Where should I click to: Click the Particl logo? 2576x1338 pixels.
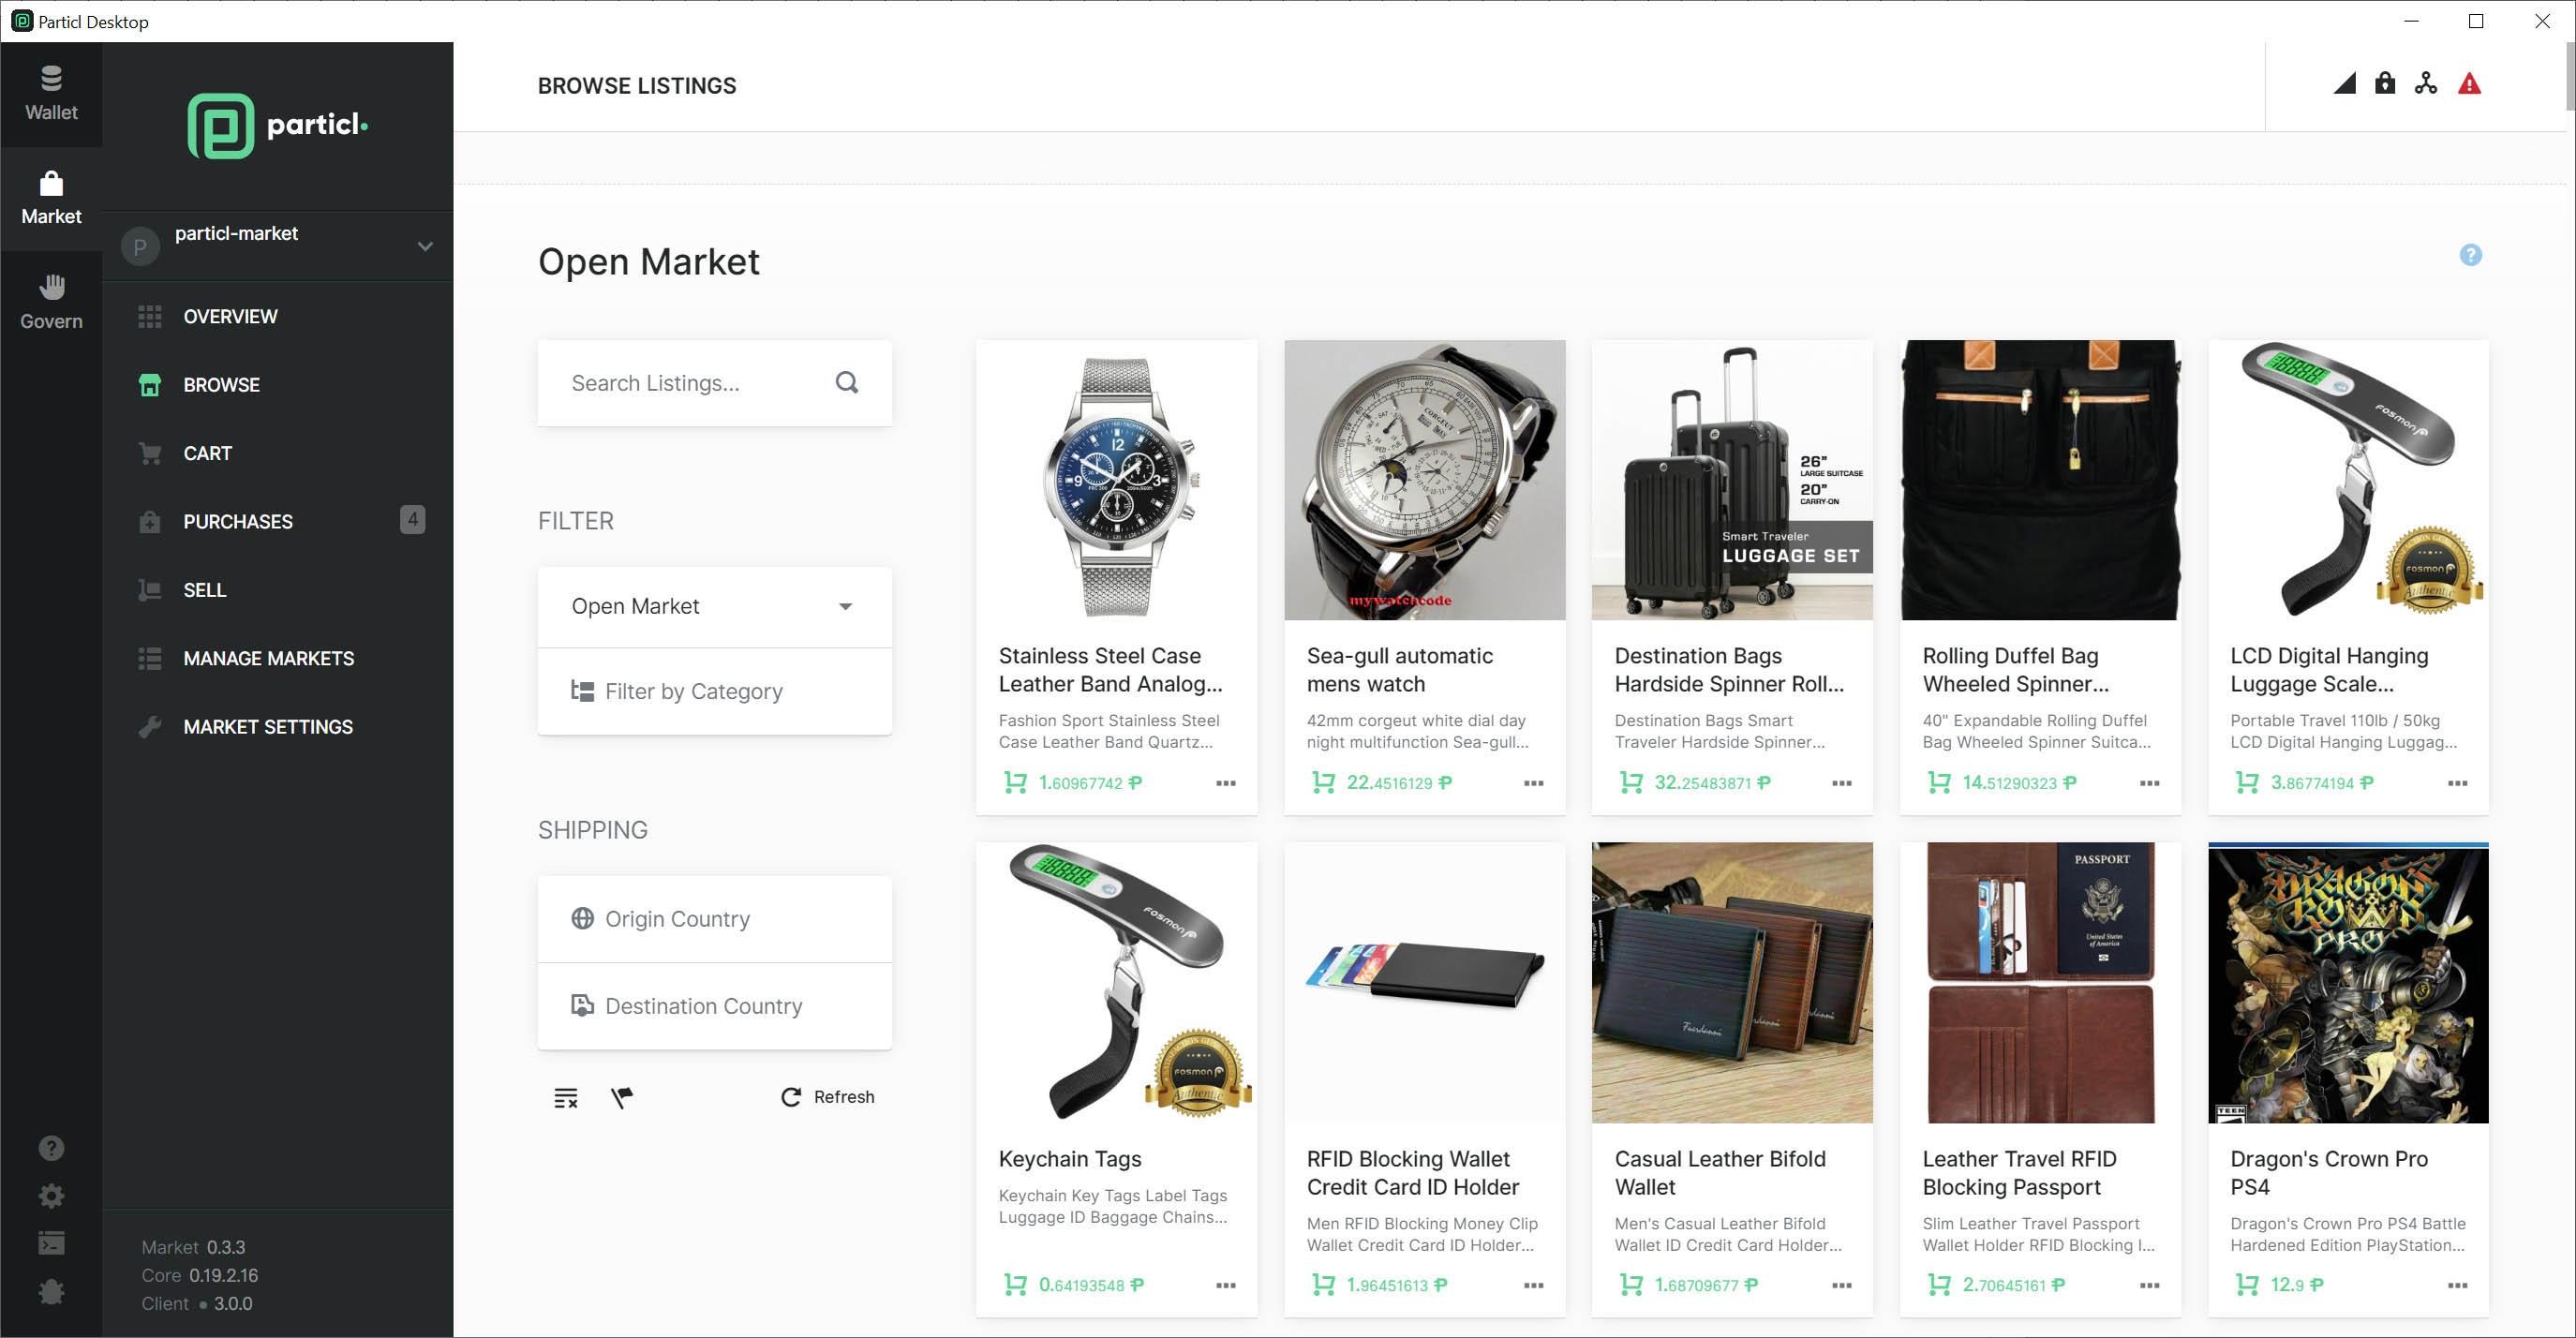pos(278,126)
